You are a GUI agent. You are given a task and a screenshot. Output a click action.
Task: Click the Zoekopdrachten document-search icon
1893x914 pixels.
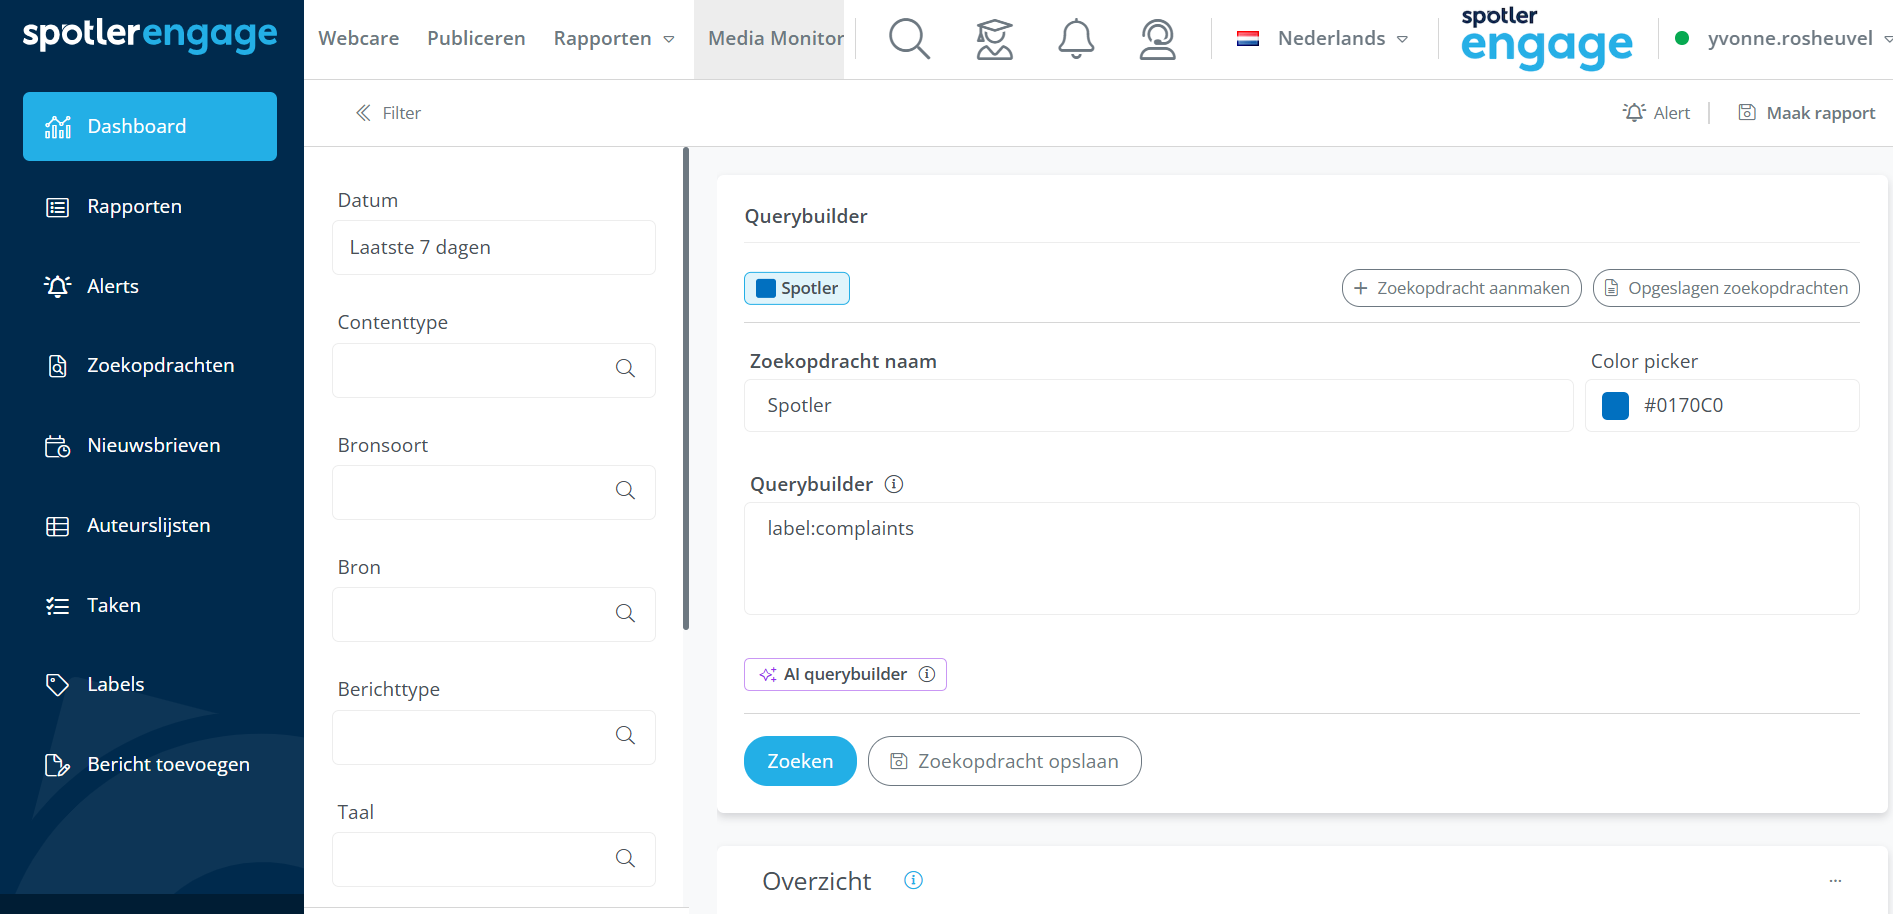pyautogui.click(x=58, y=366)
